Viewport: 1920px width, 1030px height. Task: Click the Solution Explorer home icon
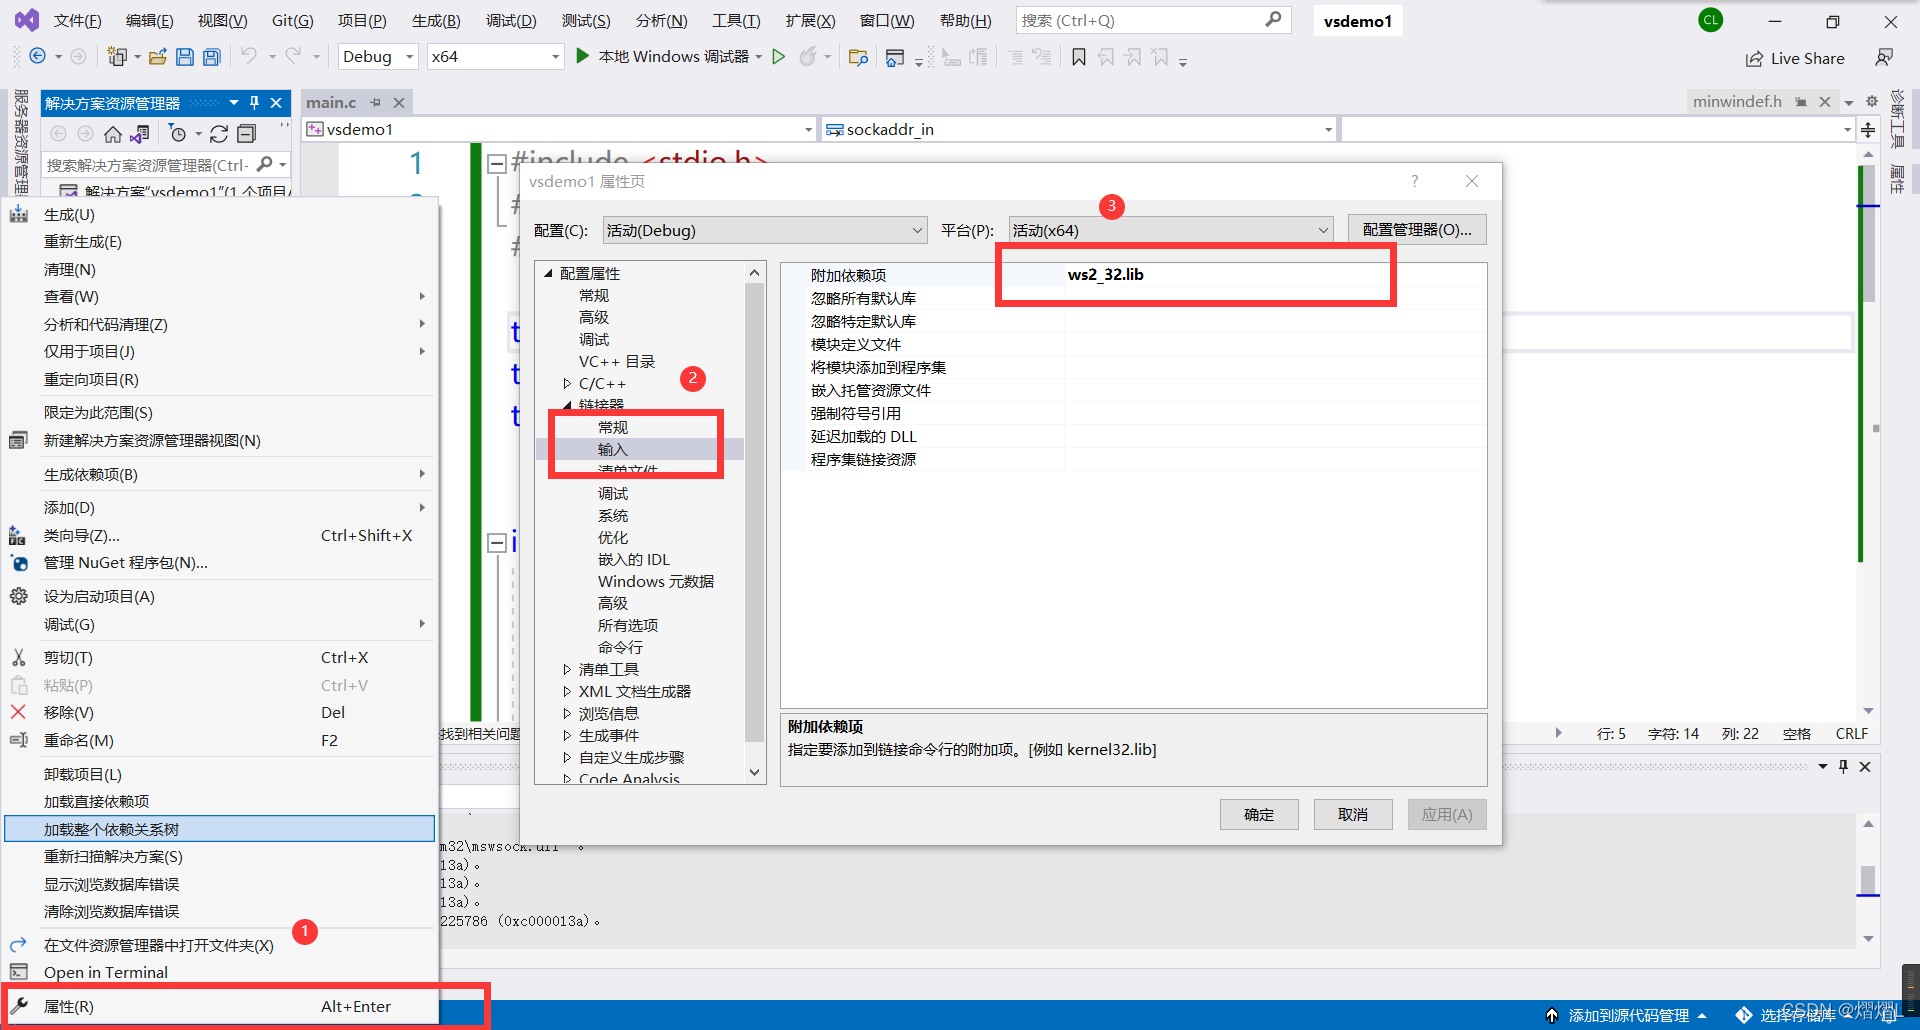[113, 133]
